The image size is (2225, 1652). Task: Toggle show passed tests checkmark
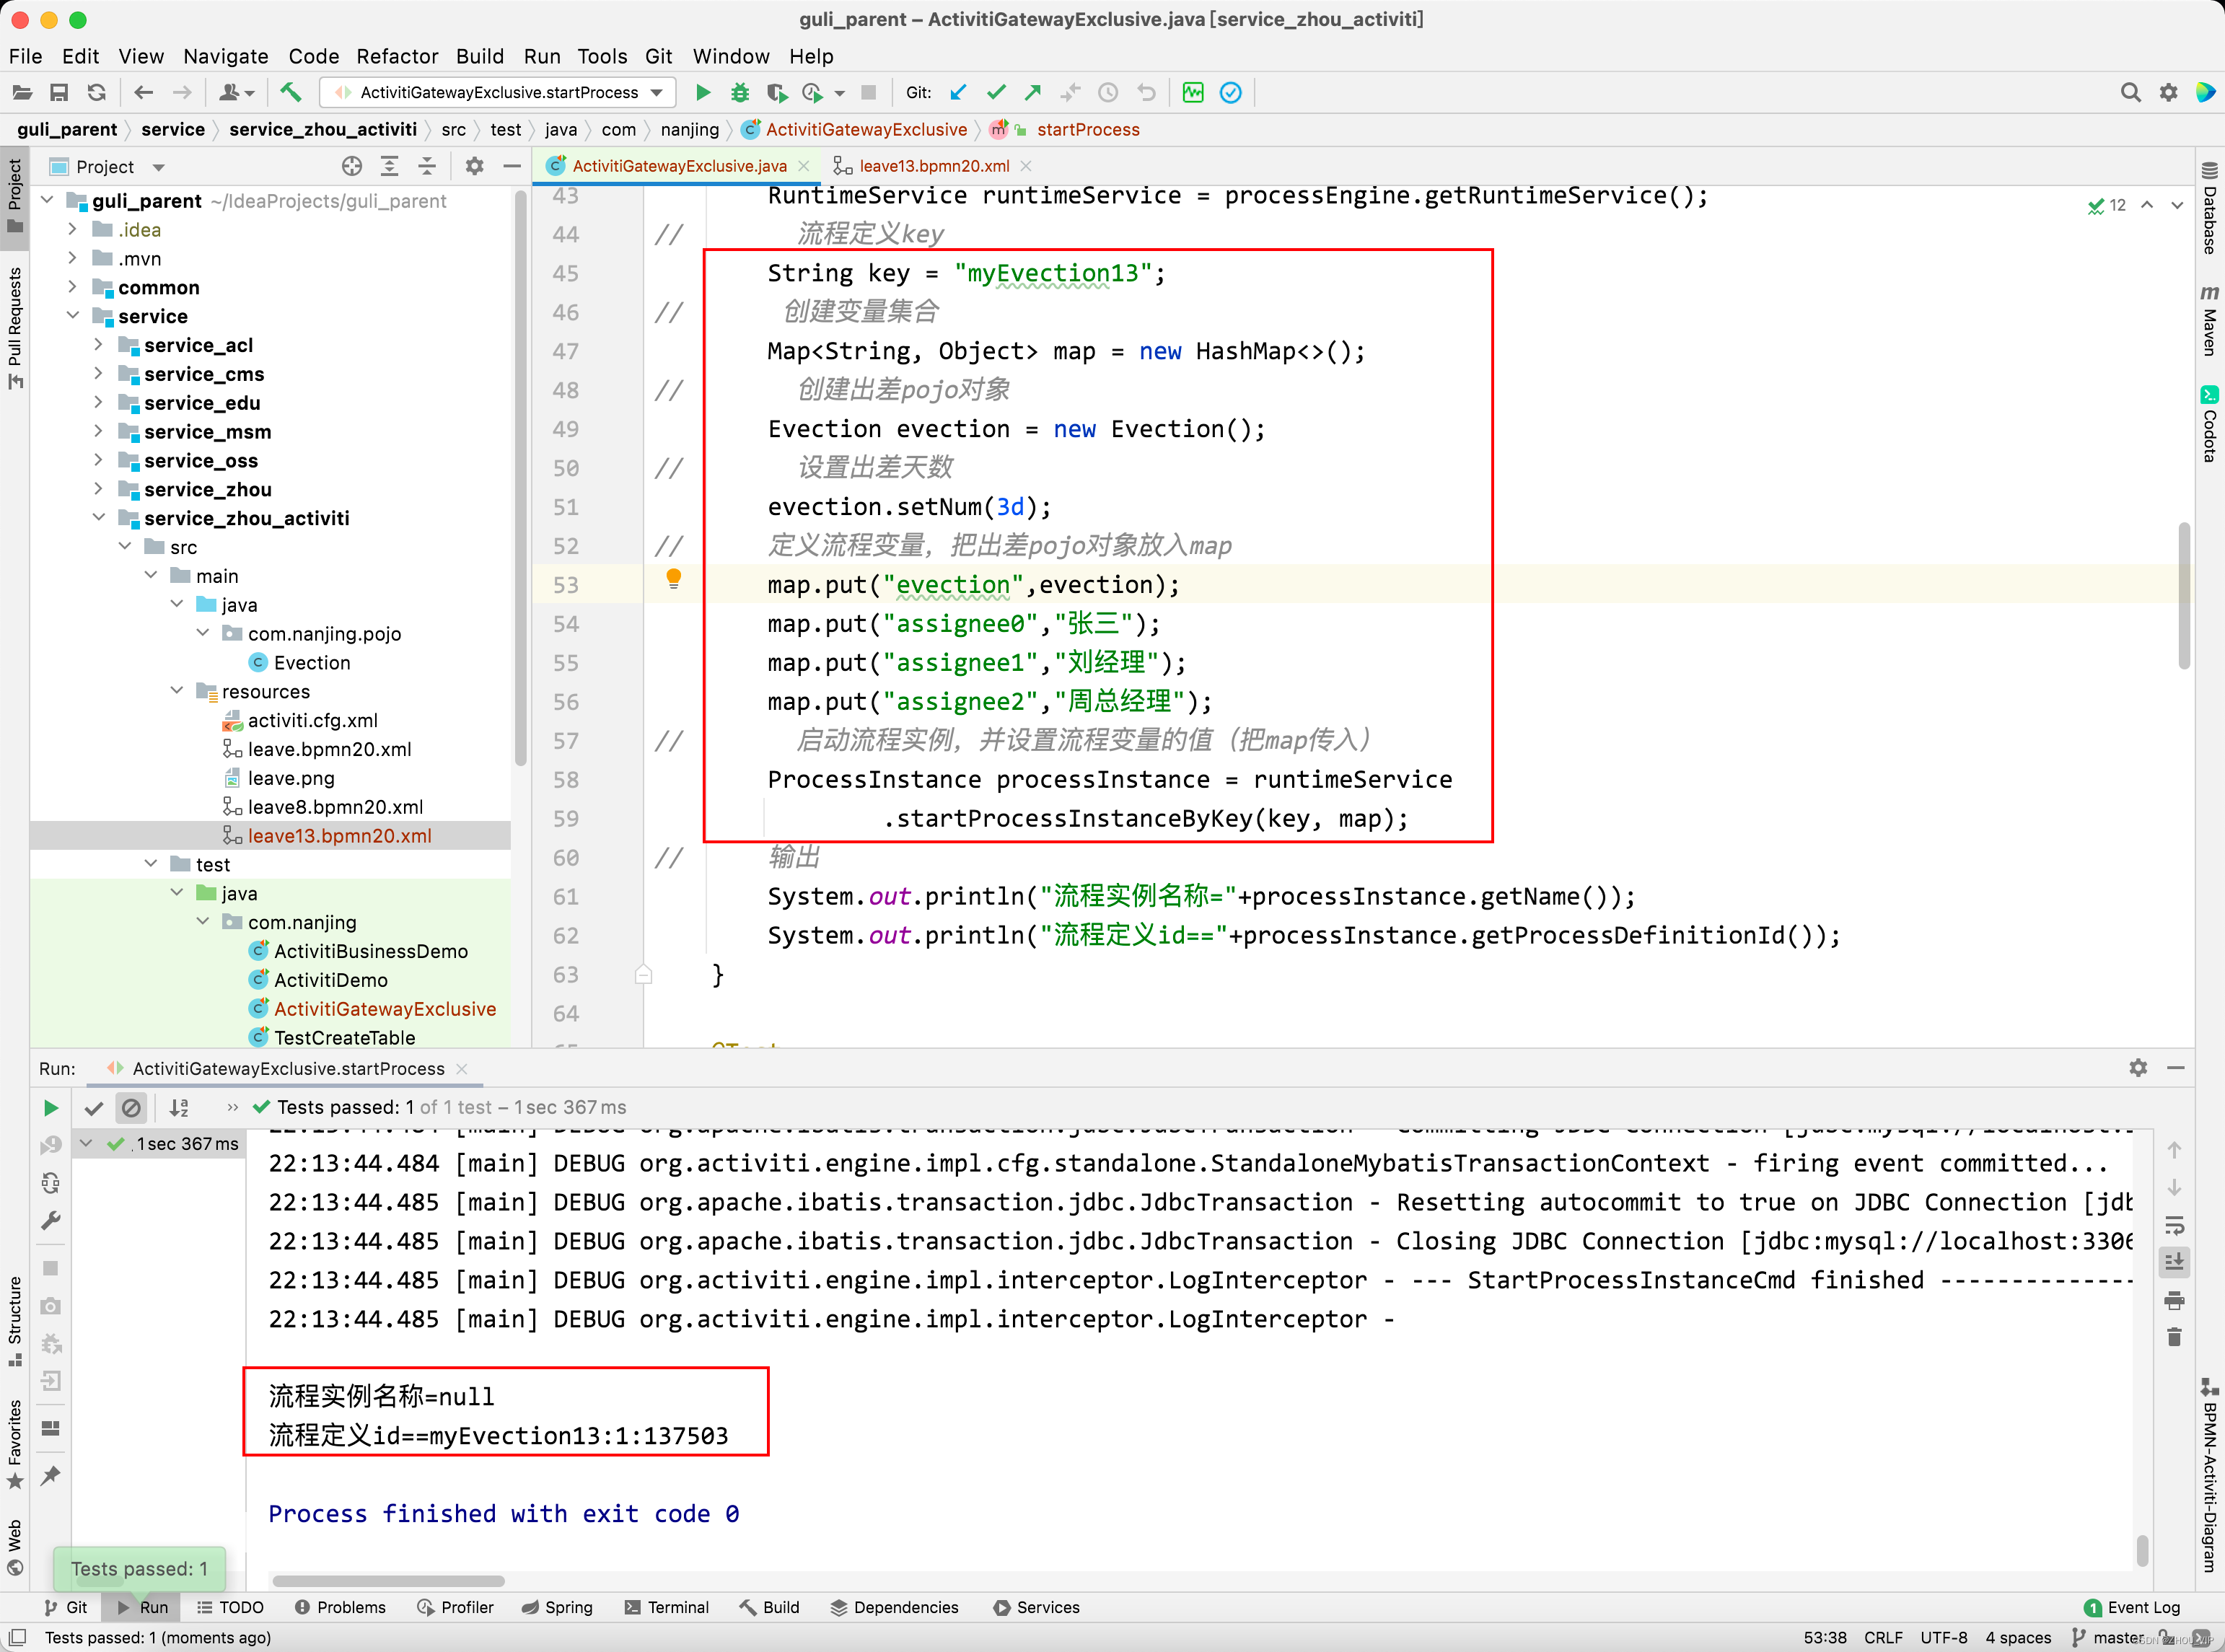click(x=94, y=1108)
